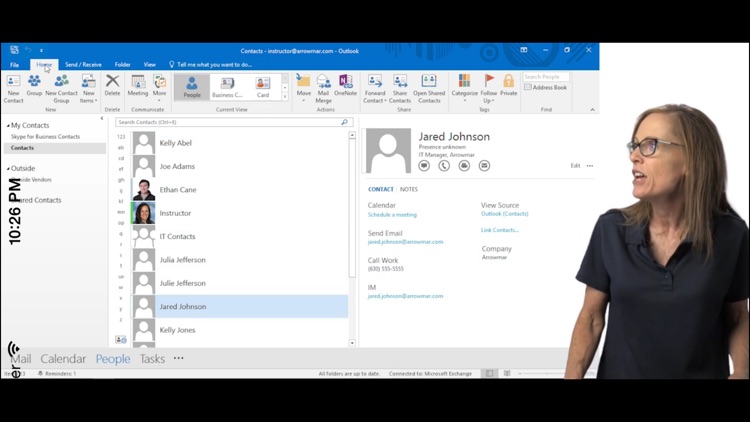The height and width of the screenshot is (422, 750).
Task: Select contact Joe Adams
Action: coord(239,167)
